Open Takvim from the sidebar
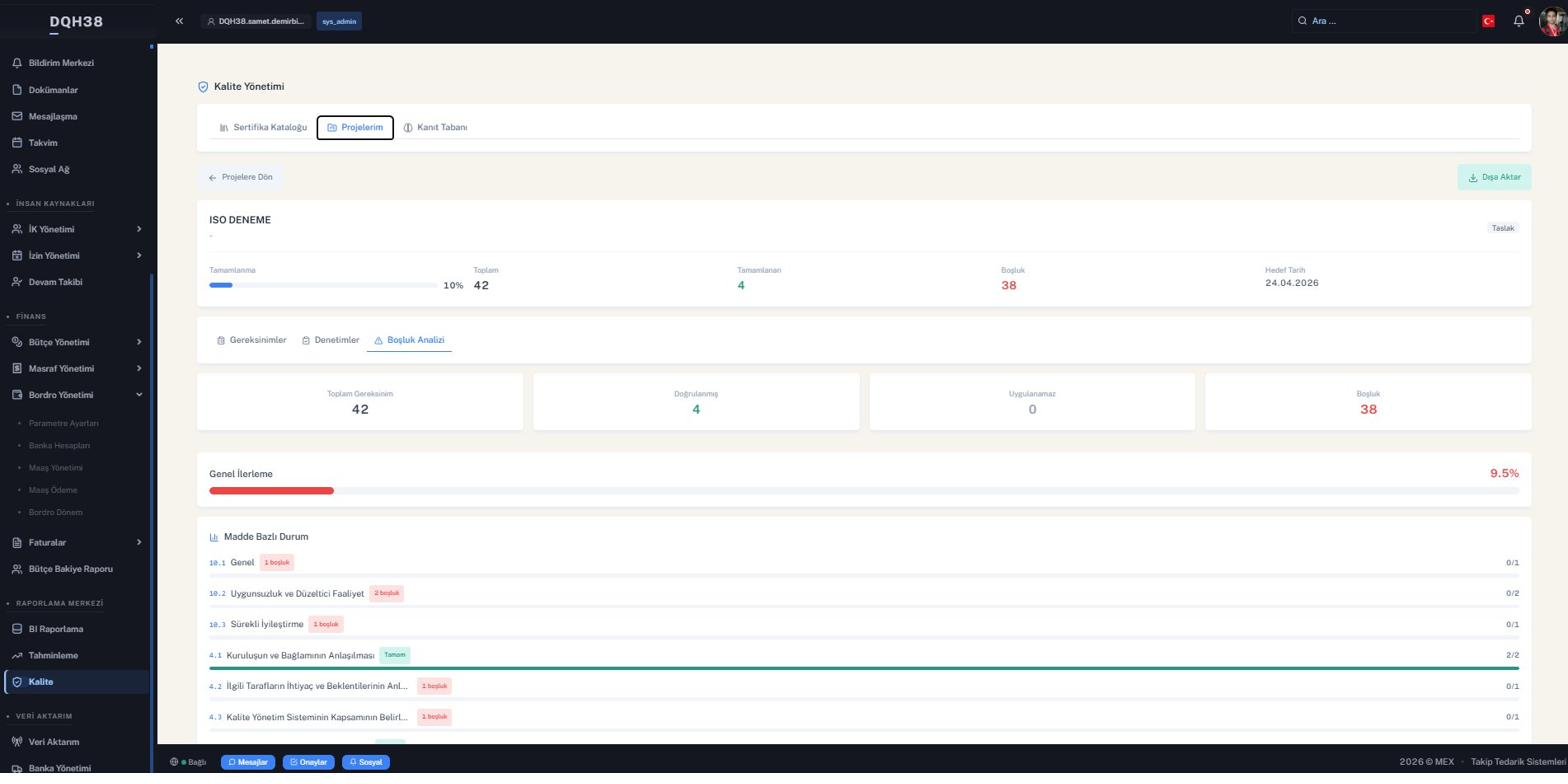Screen dimensions: 1568x784 point(43,143)
